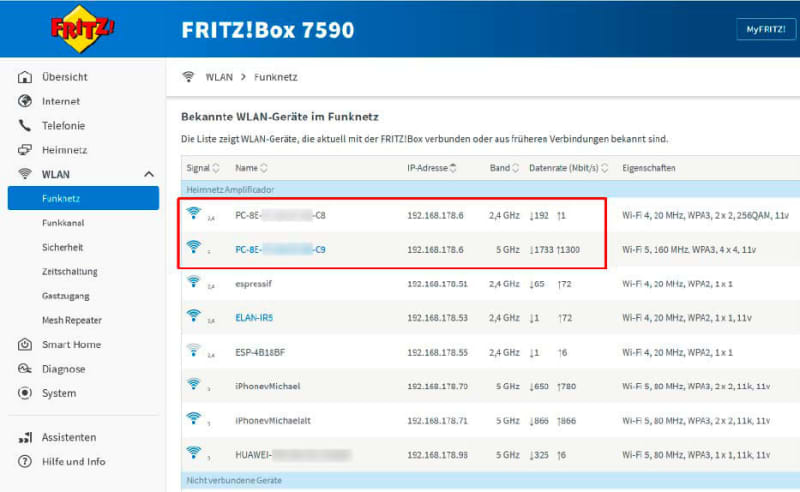Click the iPhonevMichael device name
The width and height of the screenshot is (800, 492).
267,386
